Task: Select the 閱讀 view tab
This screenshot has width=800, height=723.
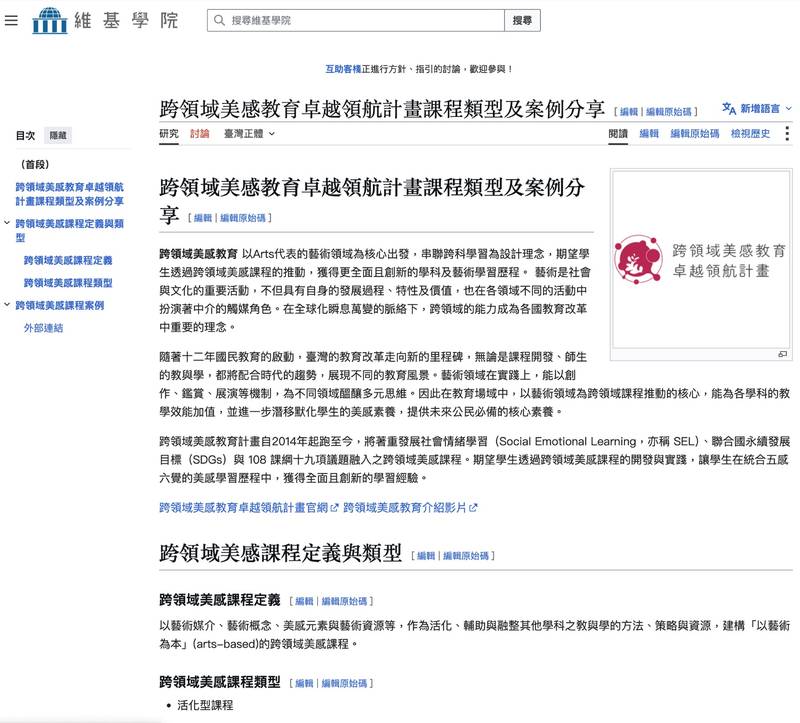Action: coord(618,134)
